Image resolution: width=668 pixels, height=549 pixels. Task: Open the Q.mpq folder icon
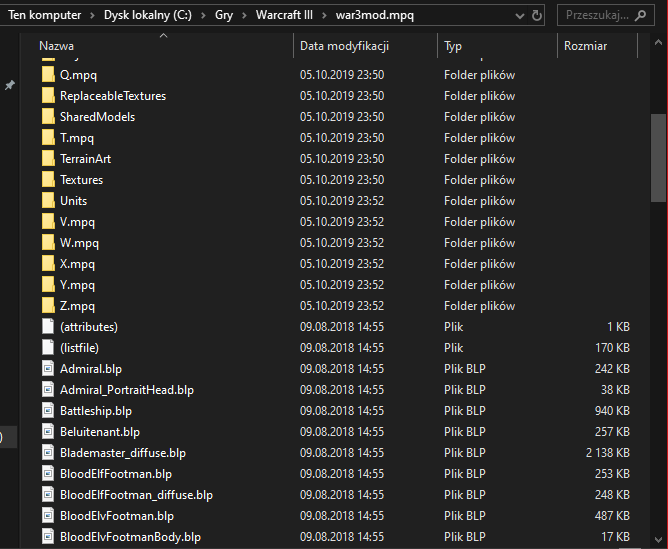pos(48,75)
